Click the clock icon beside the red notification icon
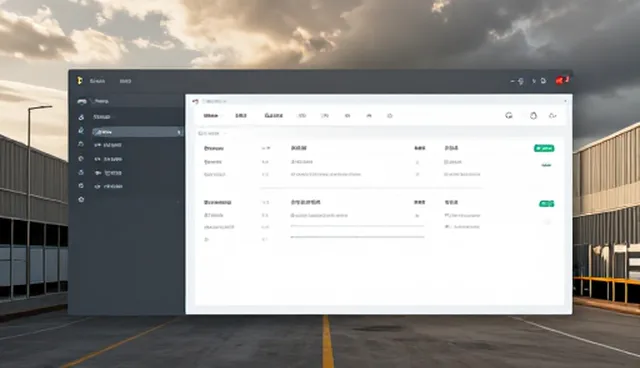The image size is (640, 368). point(543,81)
